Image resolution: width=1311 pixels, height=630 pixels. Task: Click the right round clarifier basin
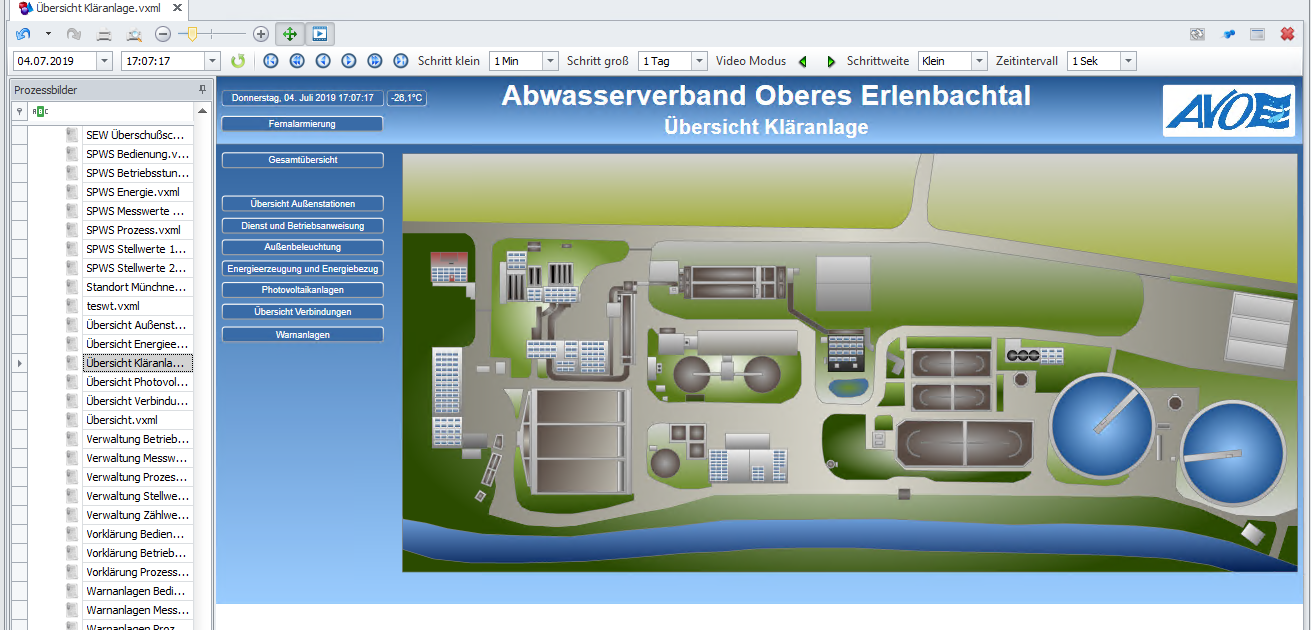(x=1233, y=453)
